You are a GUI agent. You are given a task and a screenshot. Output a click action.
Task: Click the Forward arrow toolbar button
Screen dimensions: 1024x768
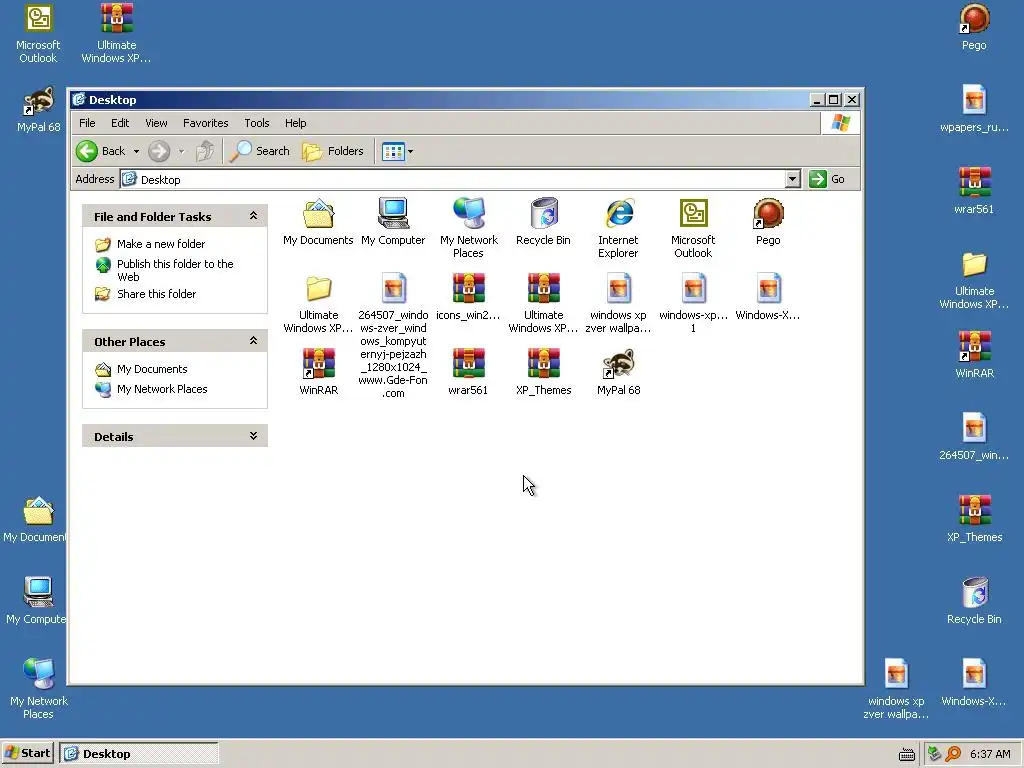coord(159,151)
